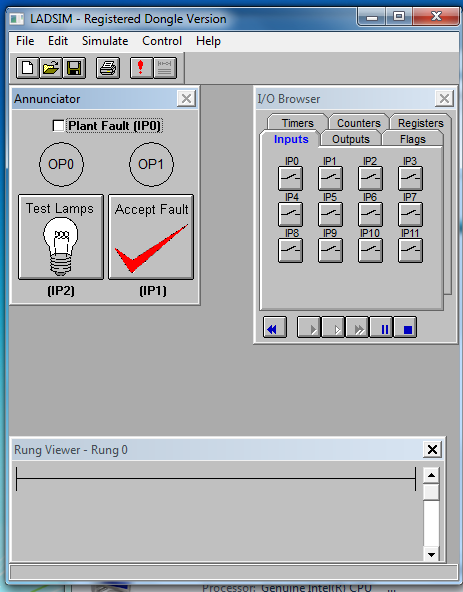The height and width of the screenshot is (592, 463).
Task: Toggle the IP1 input switch
Action: pos(330,178)
